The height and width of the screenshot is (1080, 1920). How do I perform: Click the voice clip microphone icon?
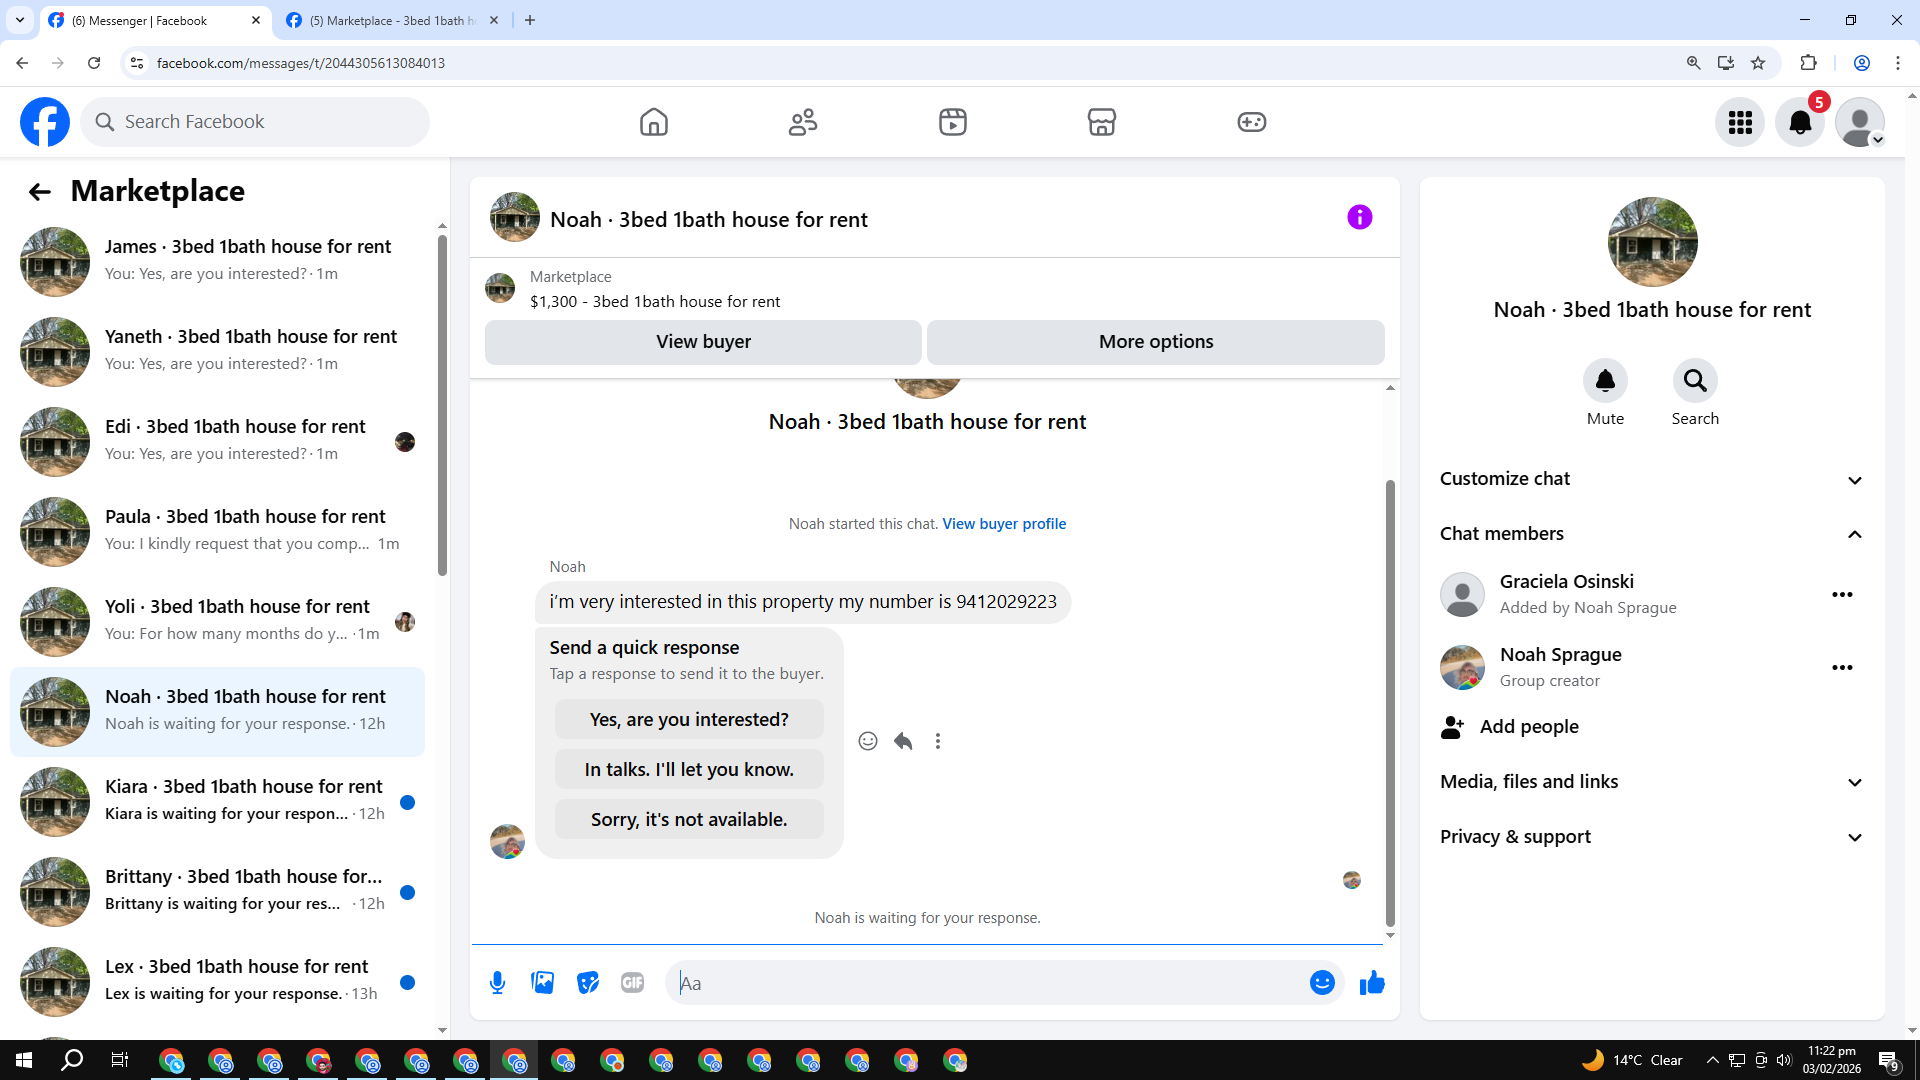pyautogui.click(x=497, y=983)
